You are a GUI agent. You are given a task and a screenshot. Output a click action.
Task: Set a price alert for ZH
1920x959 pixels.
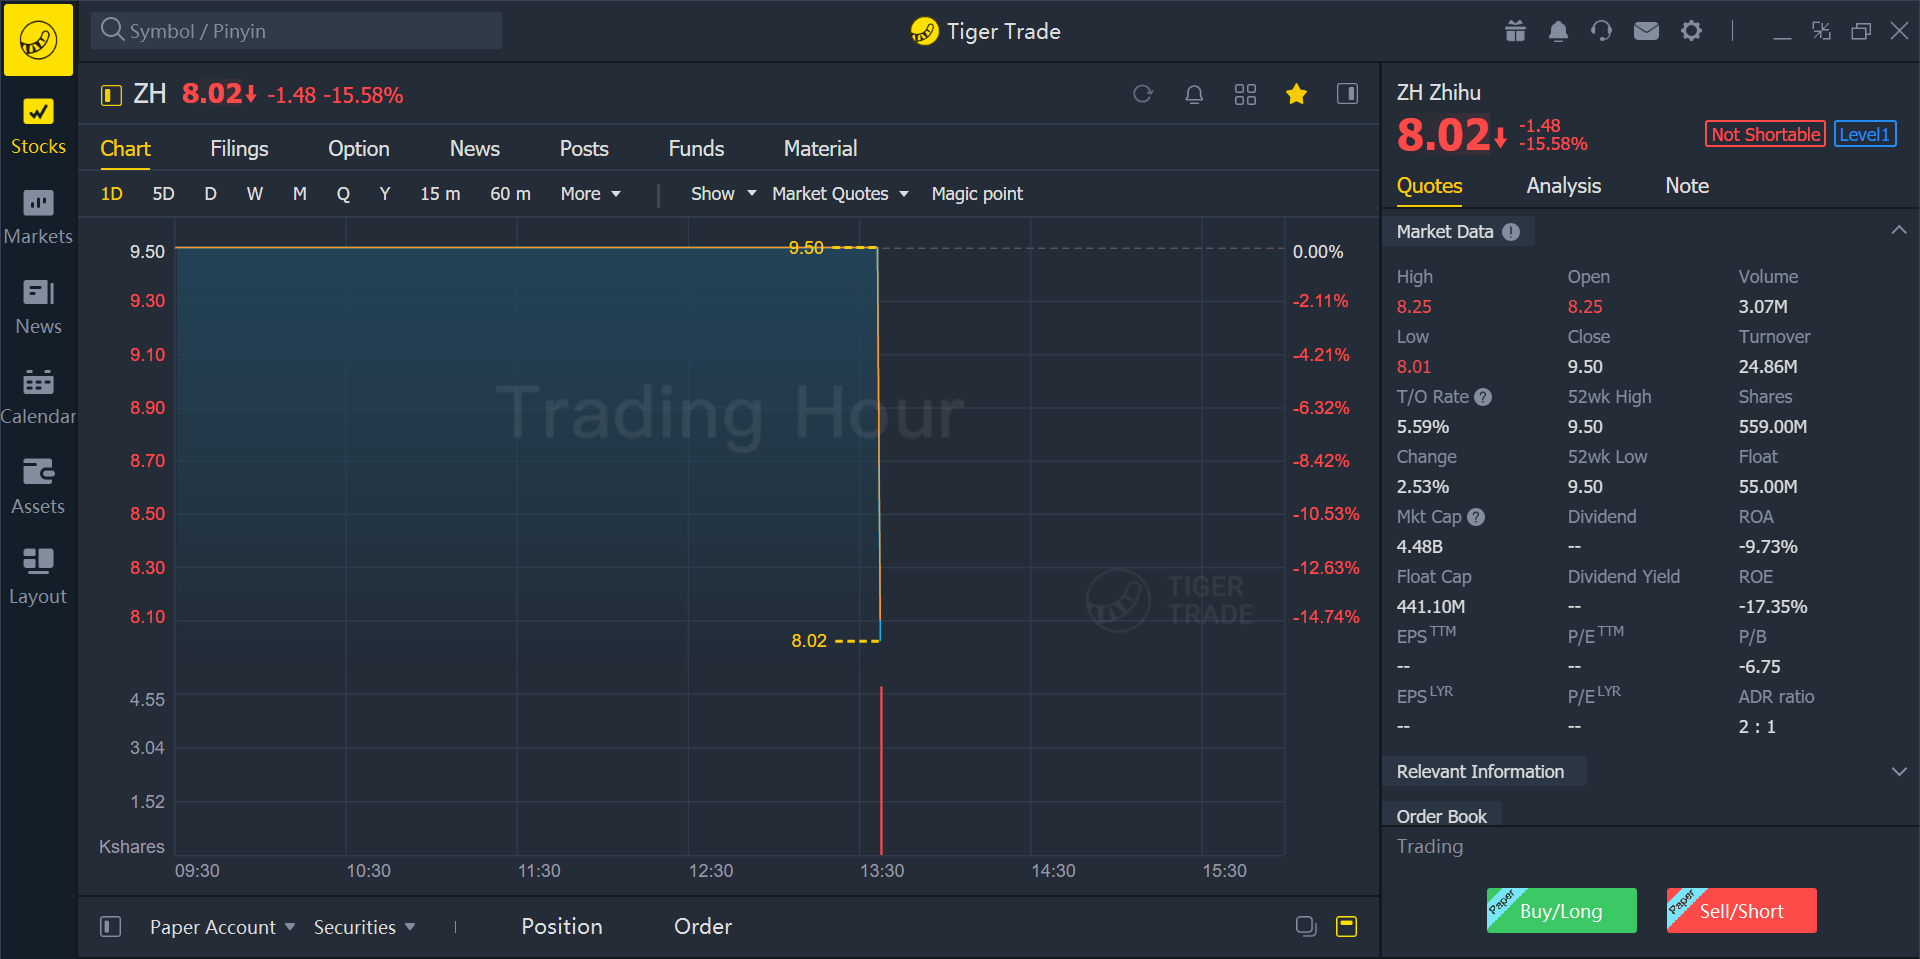(1194, 94)
